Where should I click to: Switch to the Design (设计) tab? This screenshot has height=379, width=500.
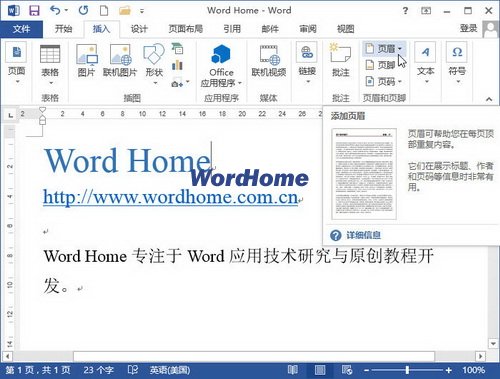[x=139, y=29]
